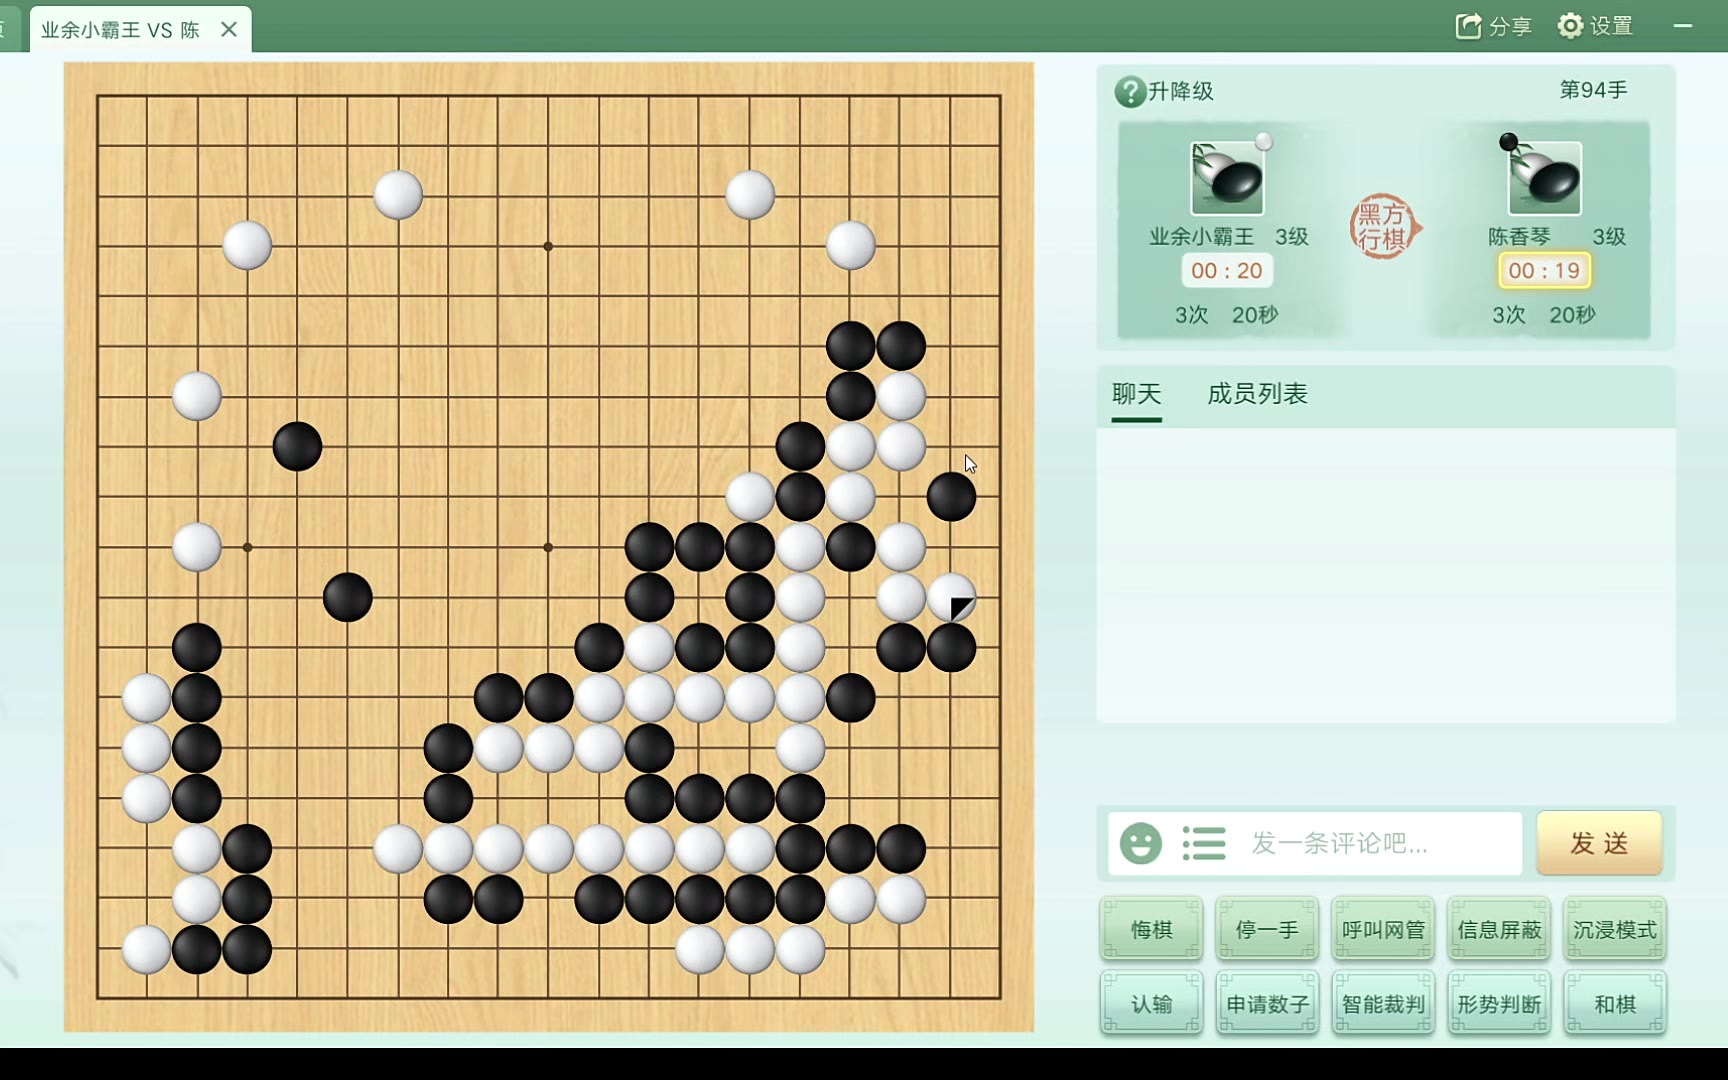The width and height of the screenshot is (1728, 1080).
Task: Click 业余小霸王's player avatar
Action: 1227,178
